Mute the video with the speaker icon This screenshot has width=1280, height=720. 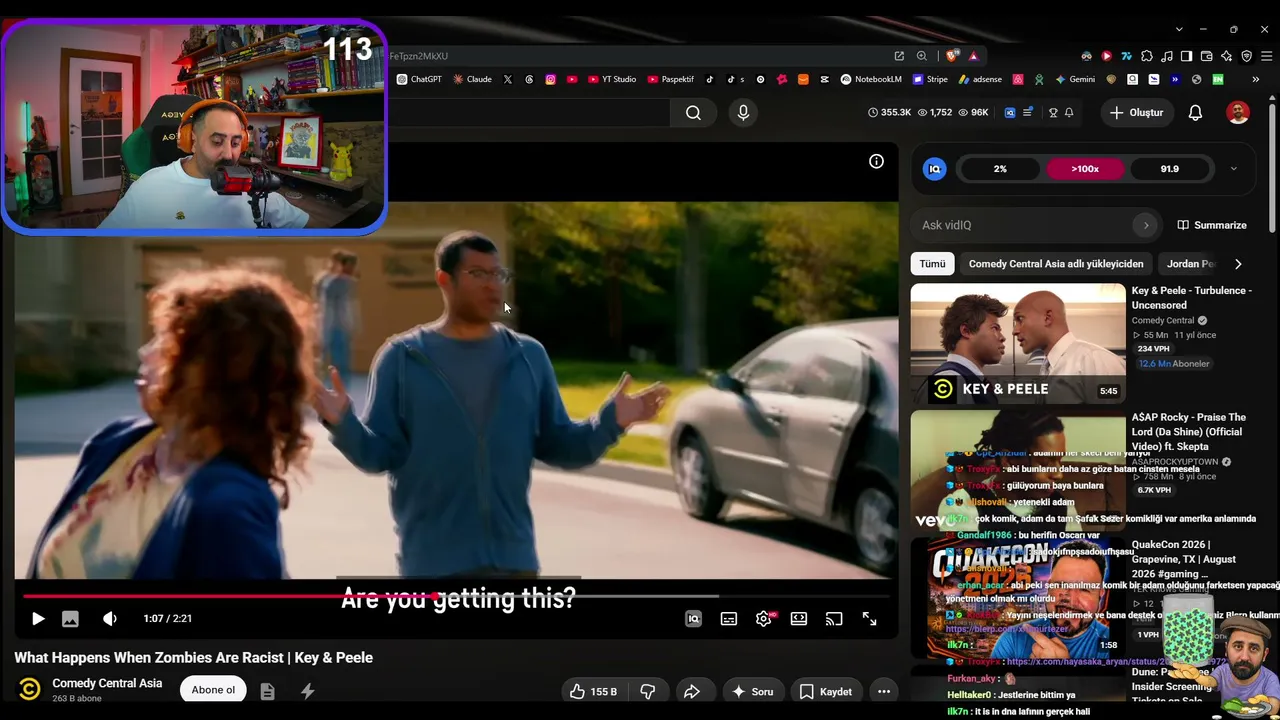(110, 619)
